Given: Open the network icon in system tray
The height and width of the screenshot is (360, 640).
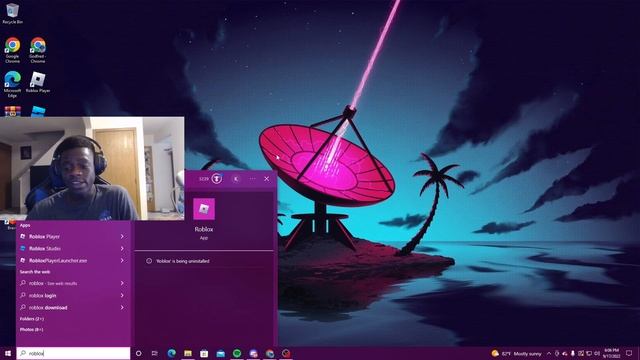Looking at the screenshot, I should pyautogui.click(x=589, y=353).
